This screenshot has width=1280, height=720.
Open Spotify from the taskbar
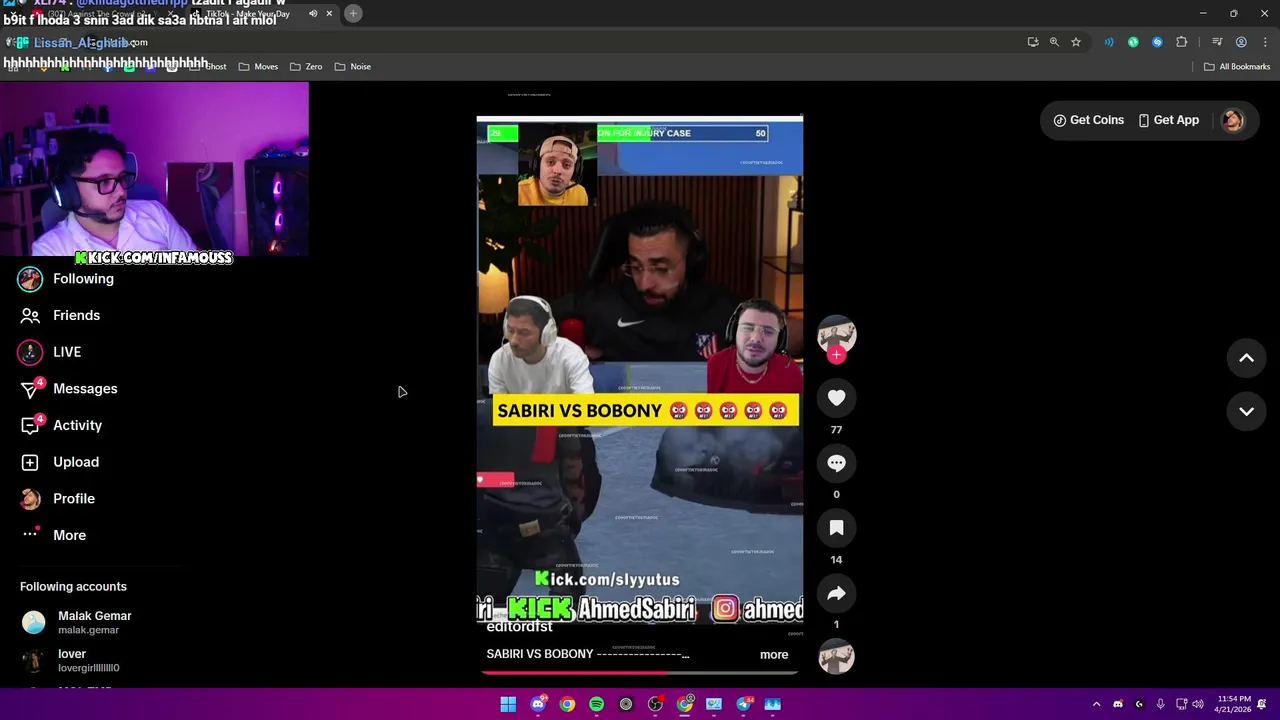click(596, 704)
